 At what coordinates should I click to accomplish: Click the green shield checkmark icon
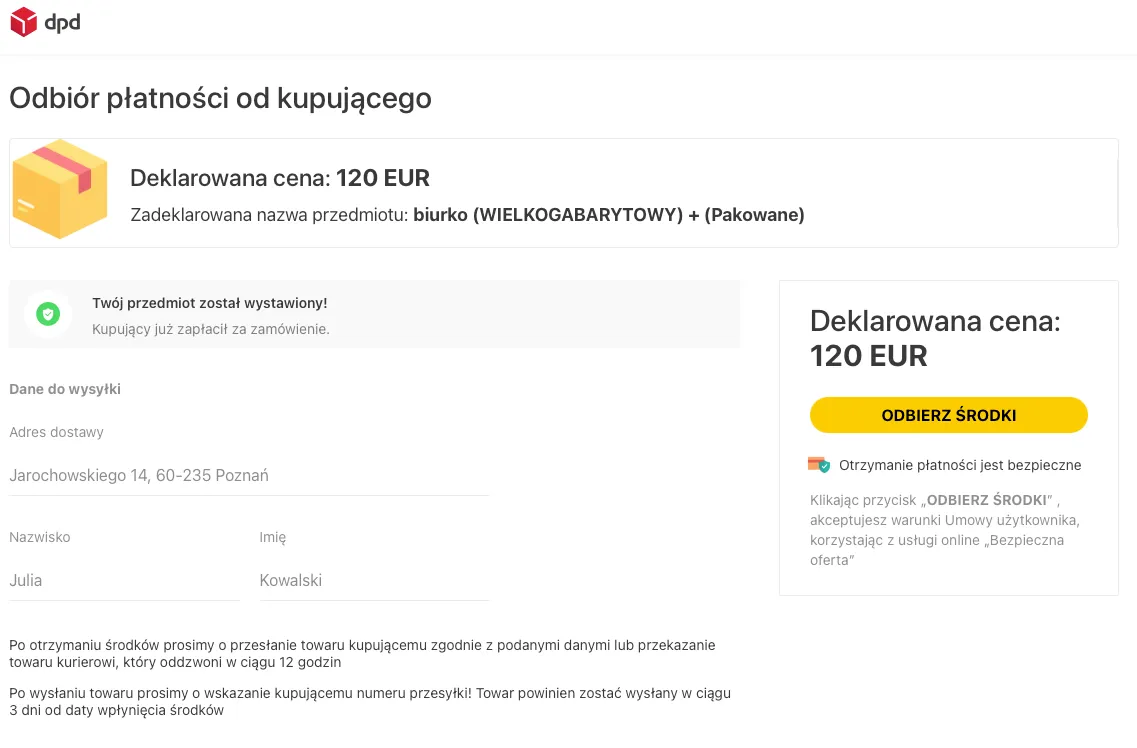tap(46, 314)
